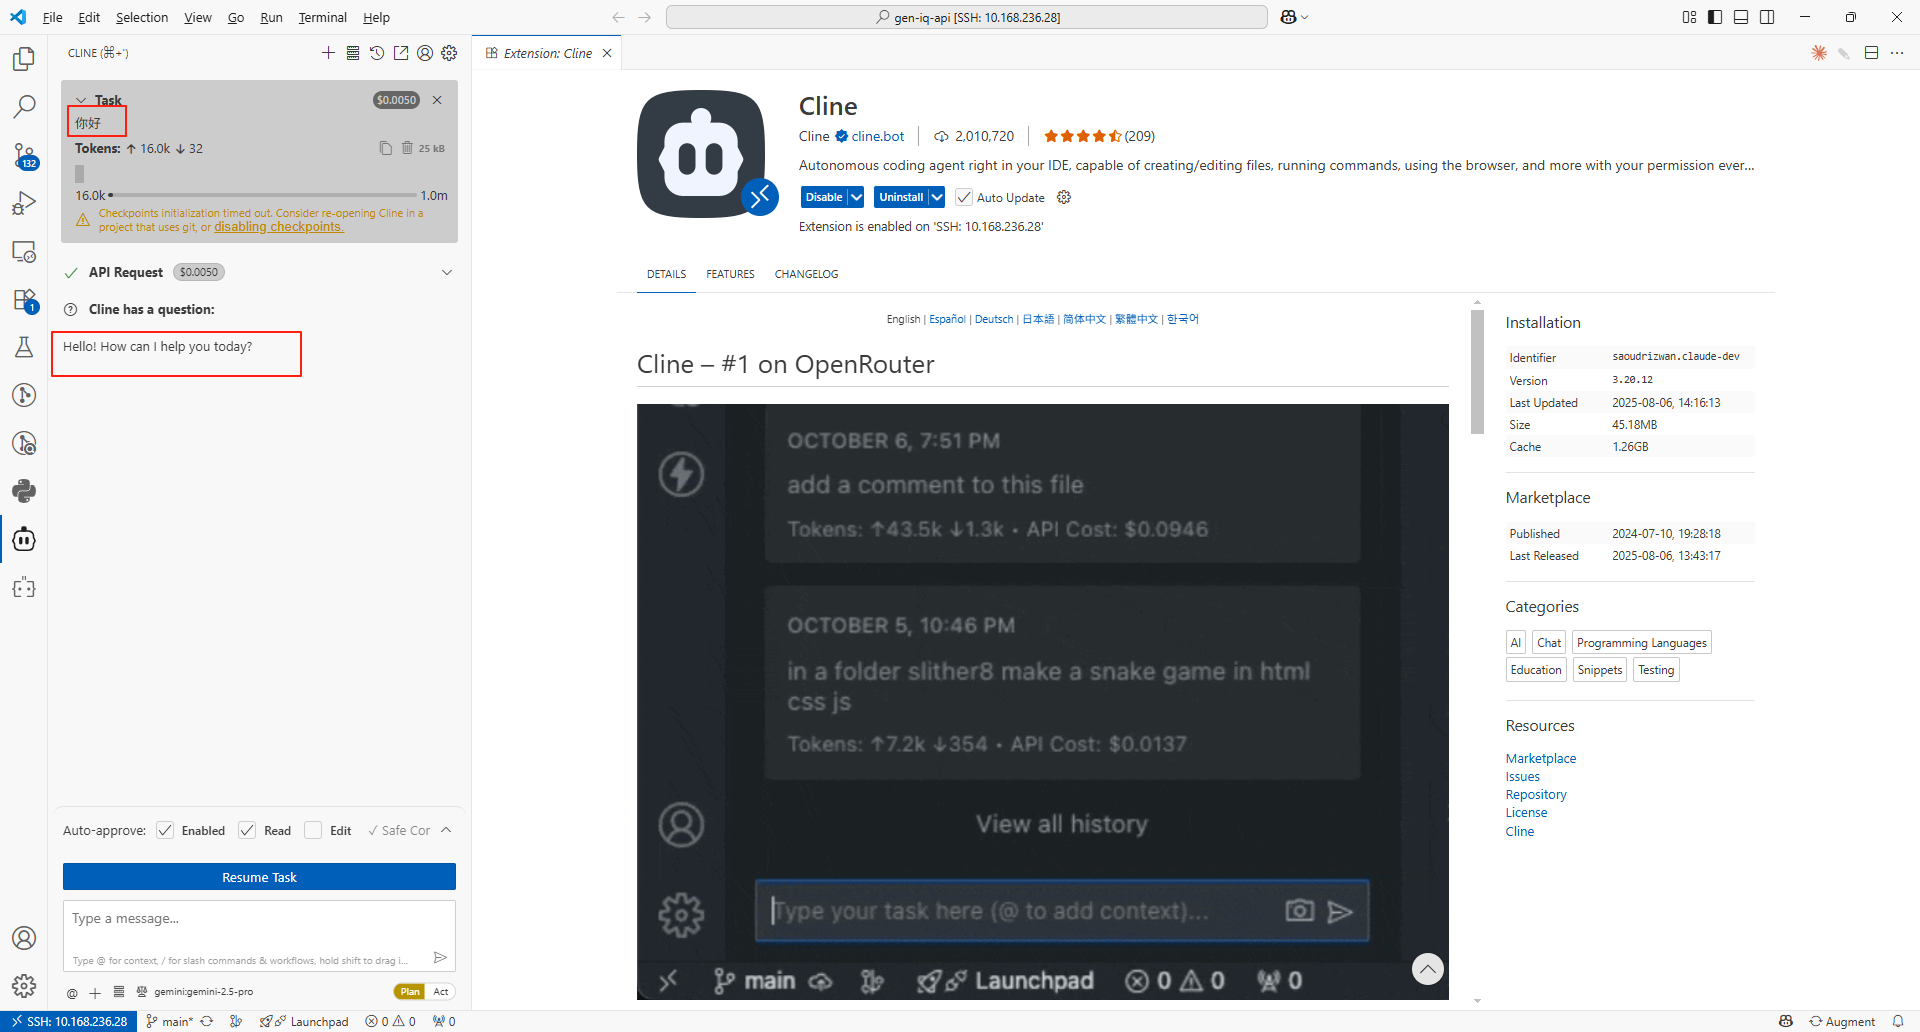Screen dimensions: 1920x1032
Task: Click the disabling checkpoints link
Action: click(278, 227)
